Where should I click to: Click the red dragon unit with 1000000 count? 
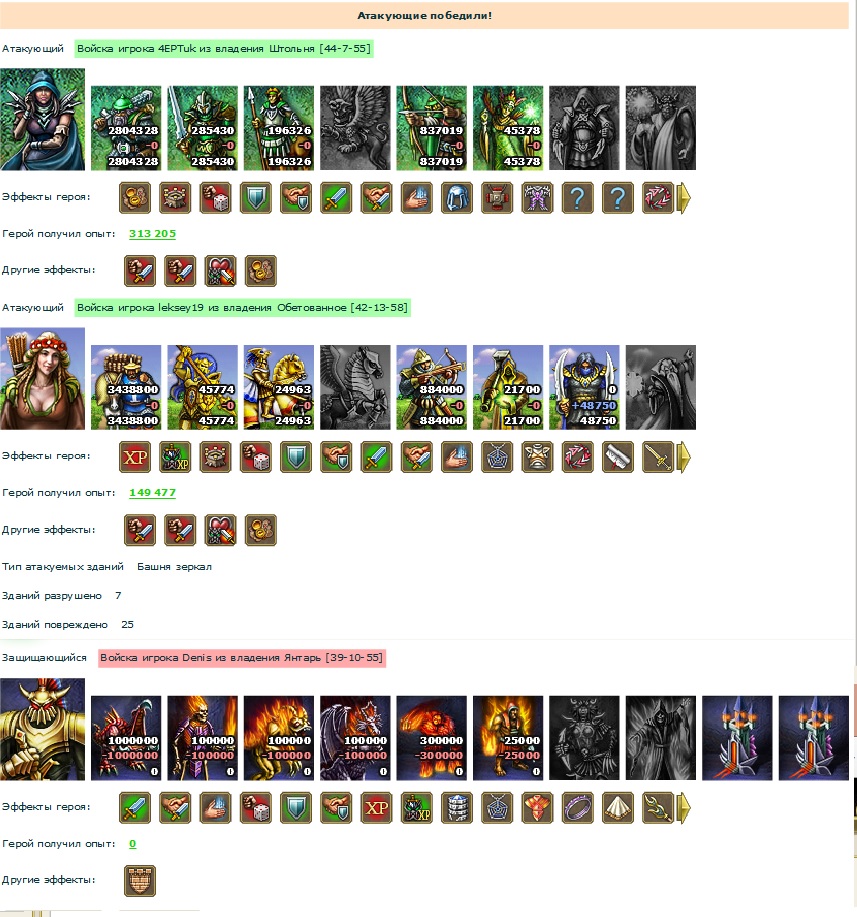click(126, 738)
